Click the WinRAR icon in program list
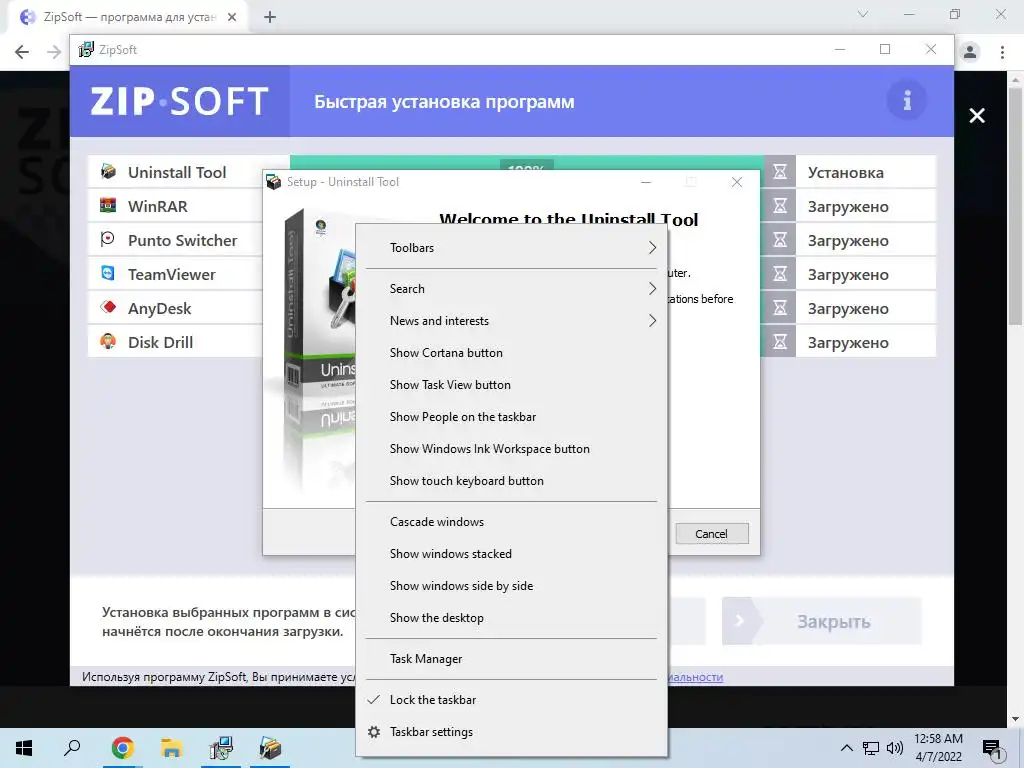This screenshot has width=1024, height=768. pyautogui.click(x=108, y=206)
